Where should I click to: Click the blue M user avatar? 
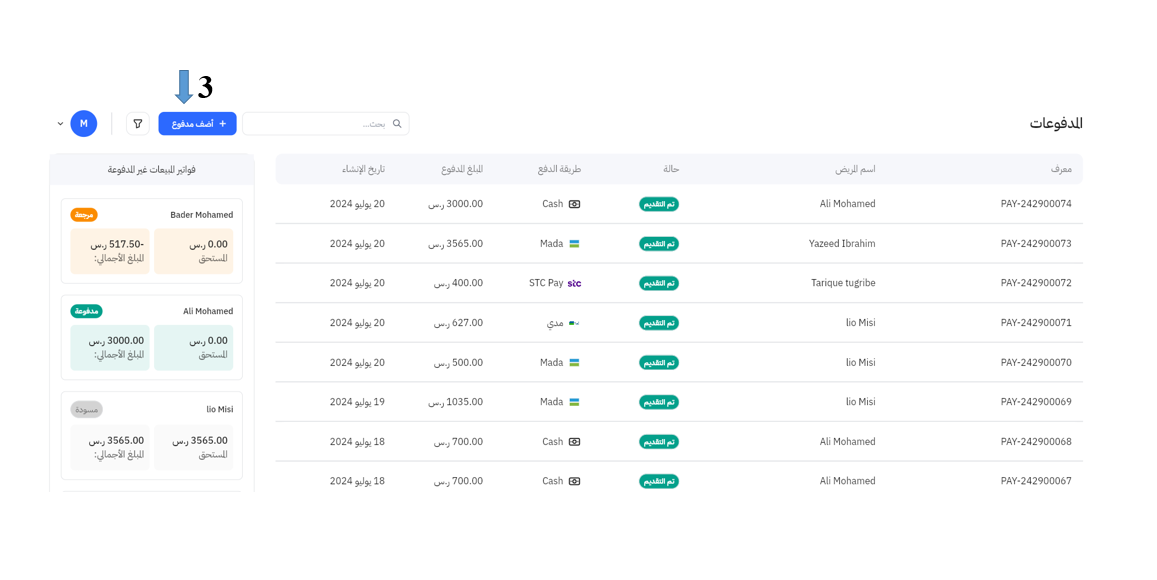84,124
